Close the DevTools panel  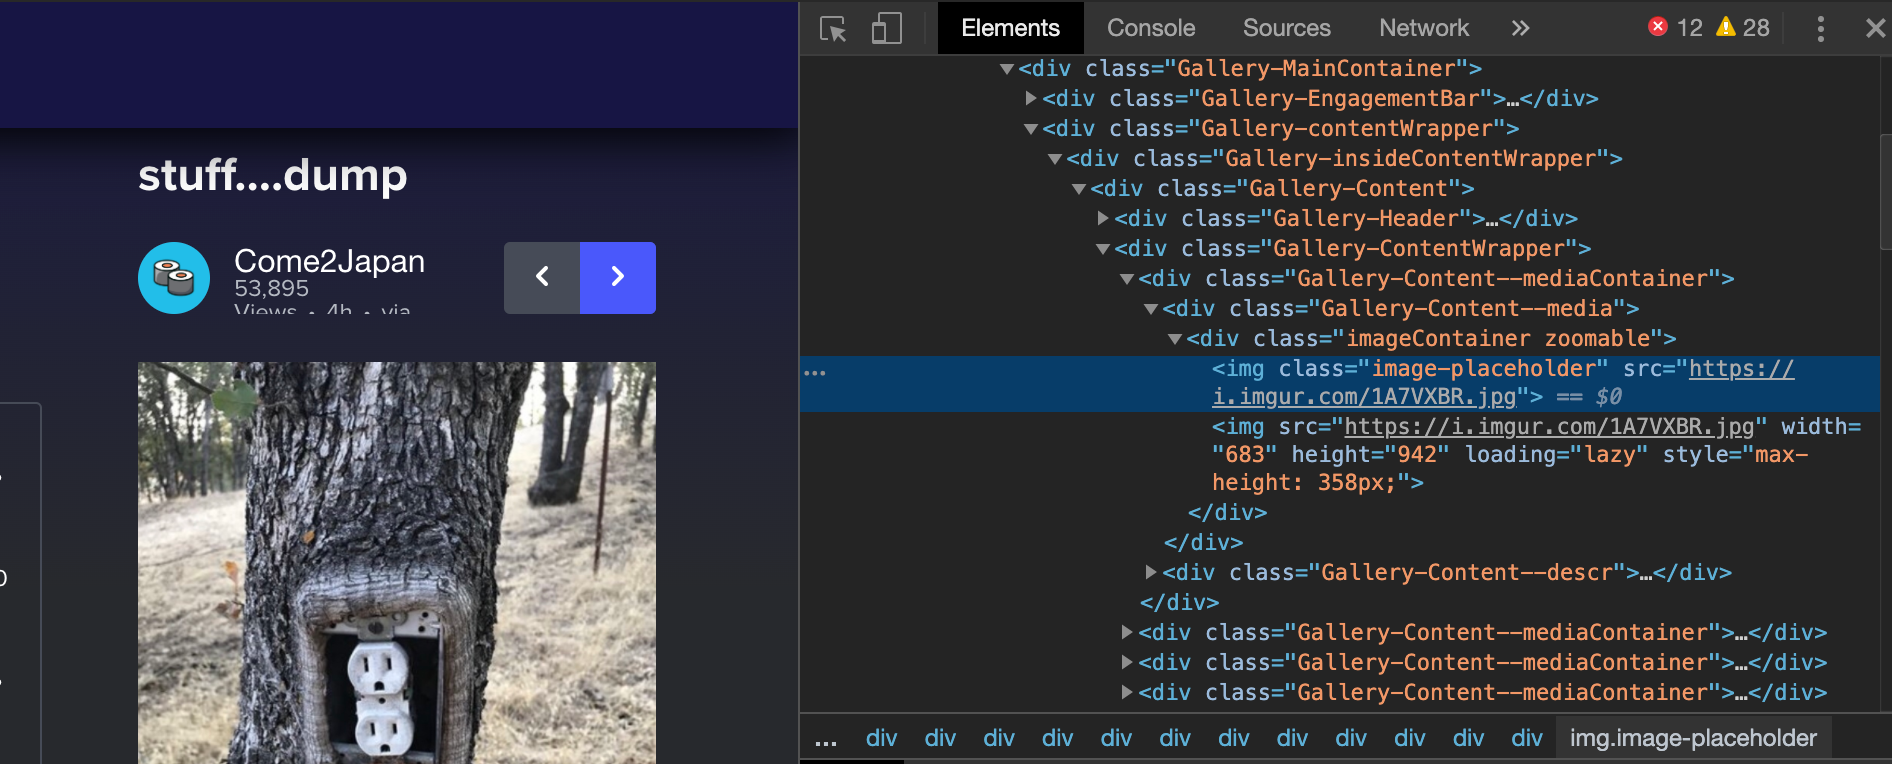[1876, 28]
